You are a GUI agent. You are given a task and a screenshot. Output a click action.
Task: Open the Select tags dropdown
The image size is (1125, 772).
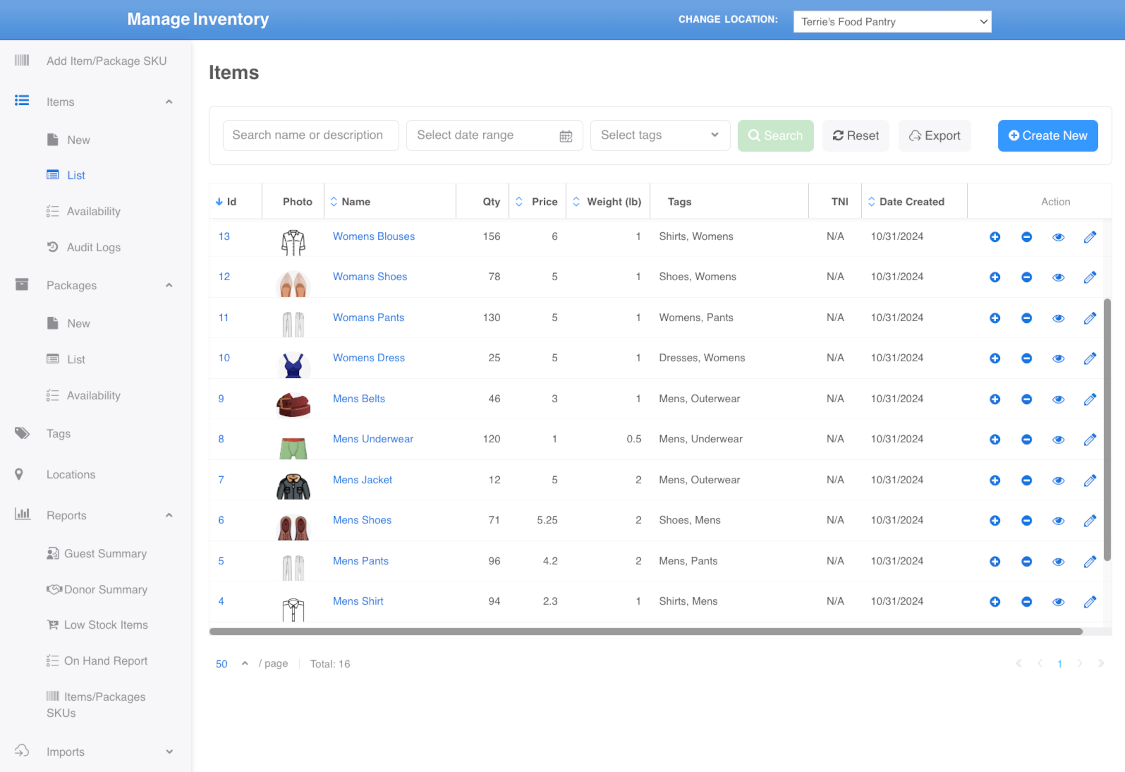(x=660, y=135)
